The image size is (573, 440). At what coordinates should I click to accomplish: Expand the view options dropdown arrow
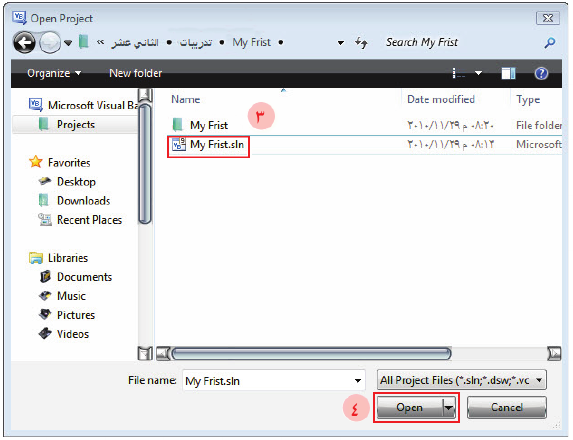click(478, 73)
